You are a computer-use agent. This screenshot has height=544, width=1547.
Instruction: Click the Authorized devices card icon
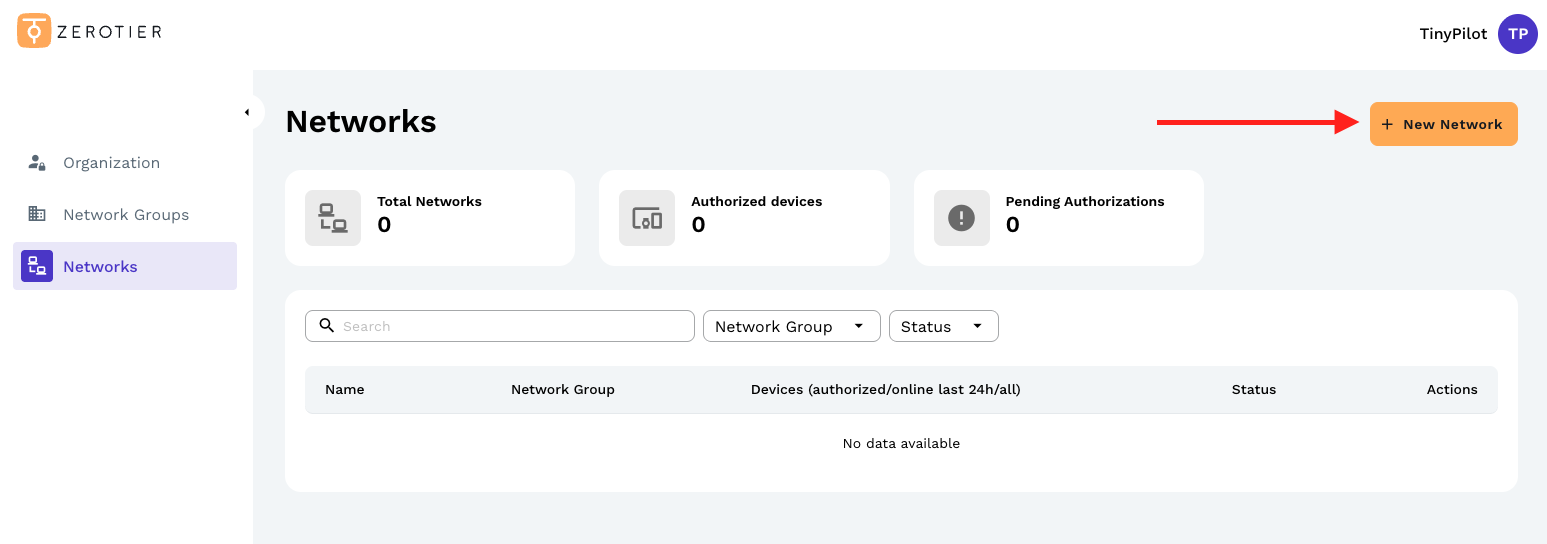(647, 218)
